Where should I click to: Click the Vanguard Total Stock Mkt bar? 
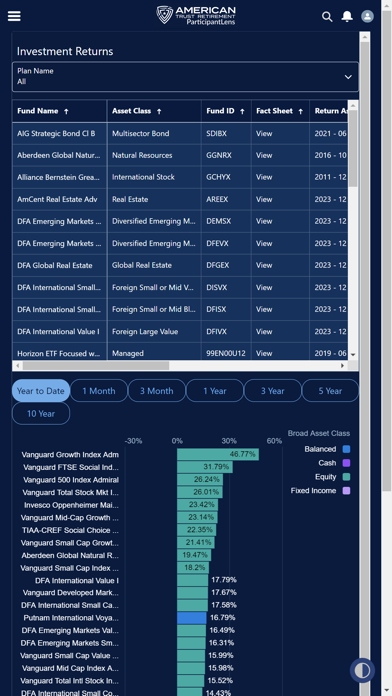tap(200, 492)
